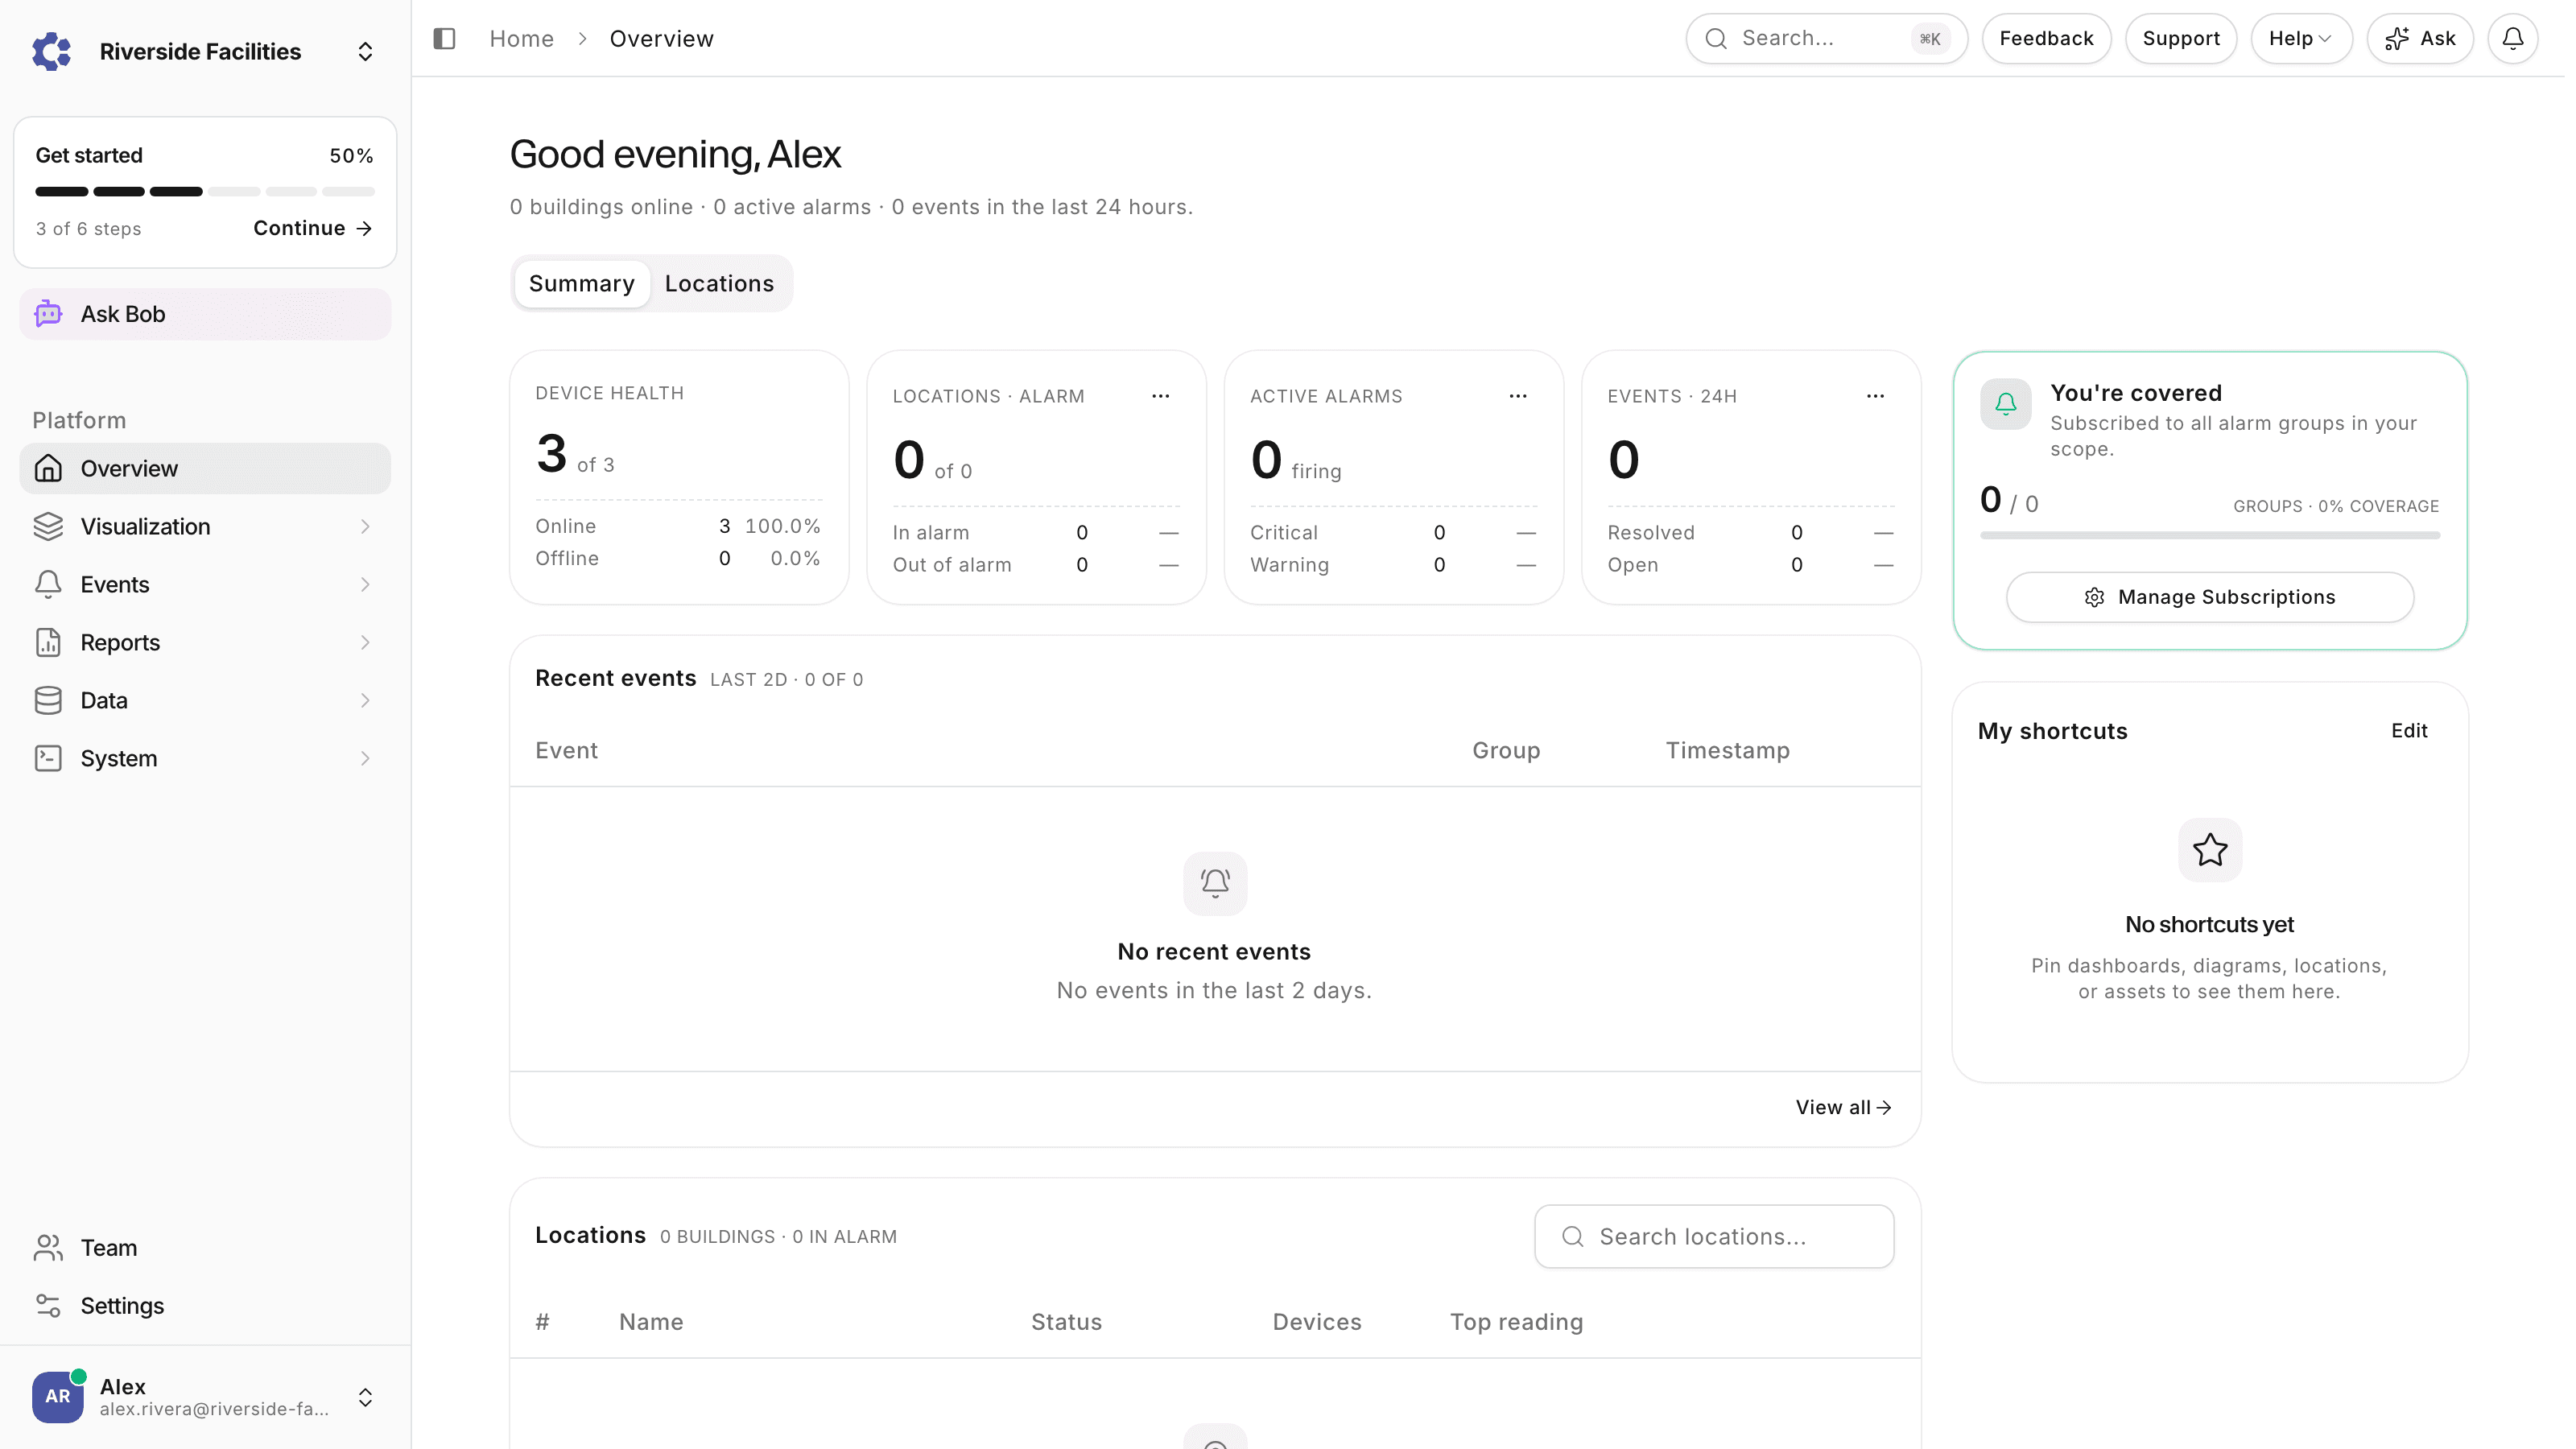Switch to the Locations tab
Screen dimensions: 2576x1449
[719, 283]
